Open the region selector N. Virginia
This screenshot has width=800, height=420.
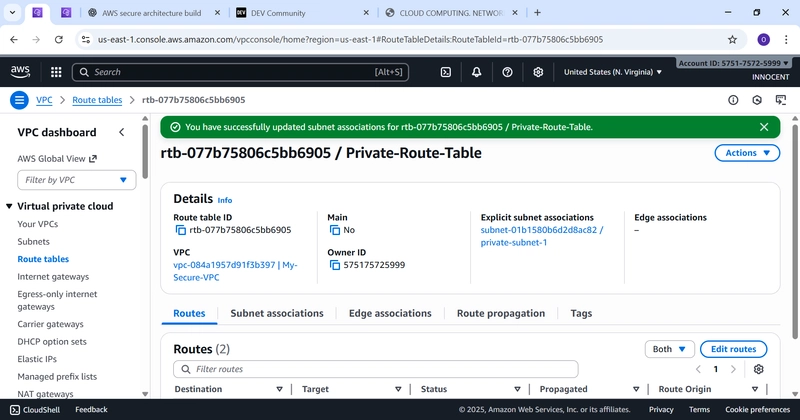[613, 72]
